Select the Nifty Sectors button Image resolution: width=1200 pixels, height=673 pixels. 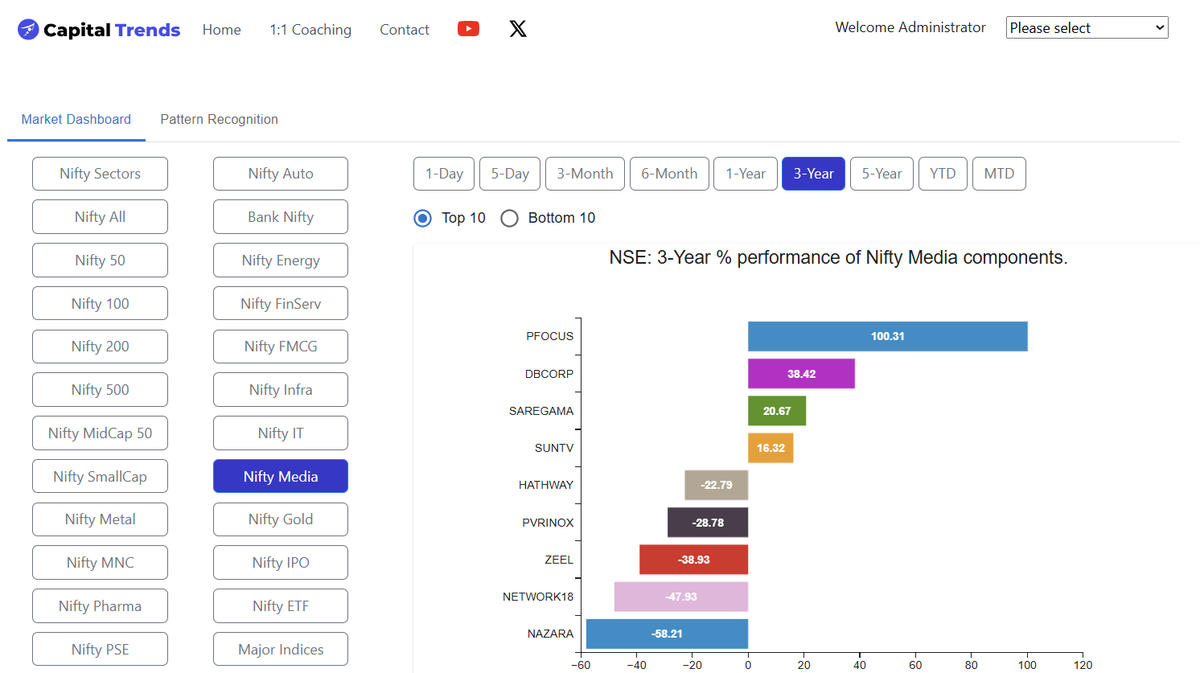(x=100, y=174)
